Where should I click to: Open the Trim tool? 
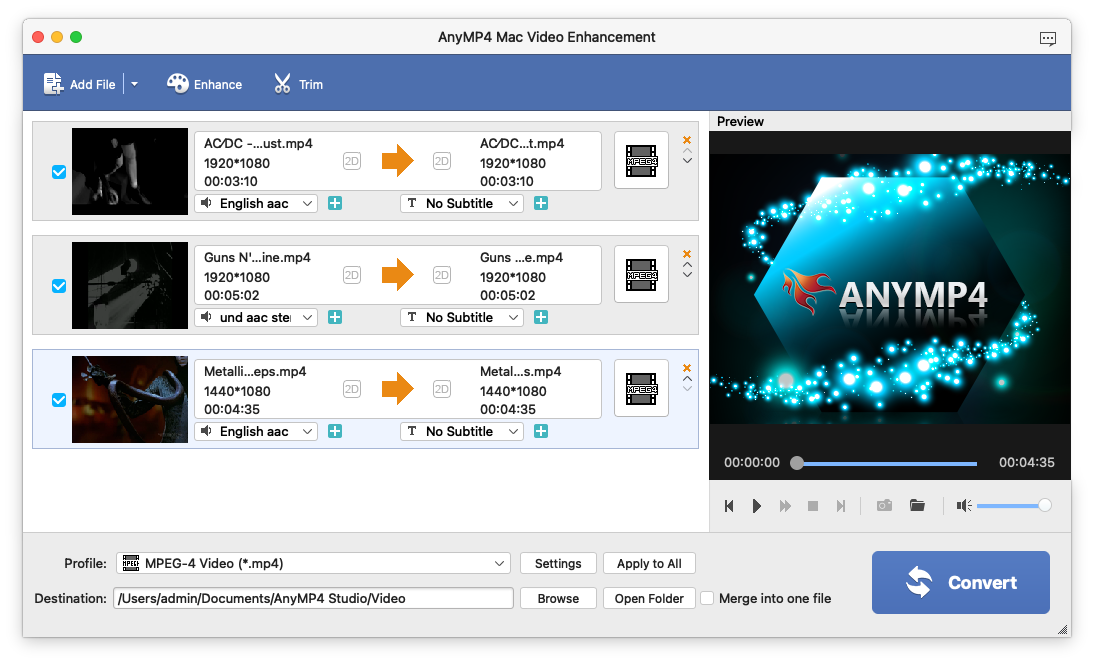[x=299, y=84]
